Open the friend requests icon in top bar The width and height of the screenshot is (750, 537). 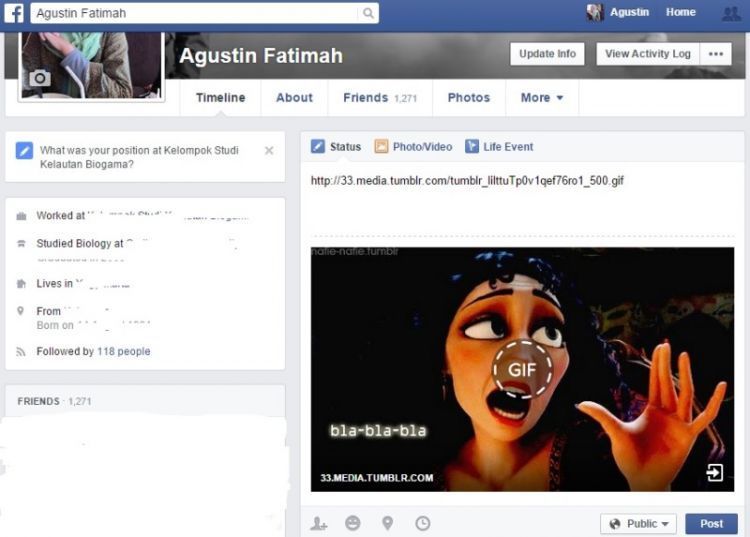731,12
